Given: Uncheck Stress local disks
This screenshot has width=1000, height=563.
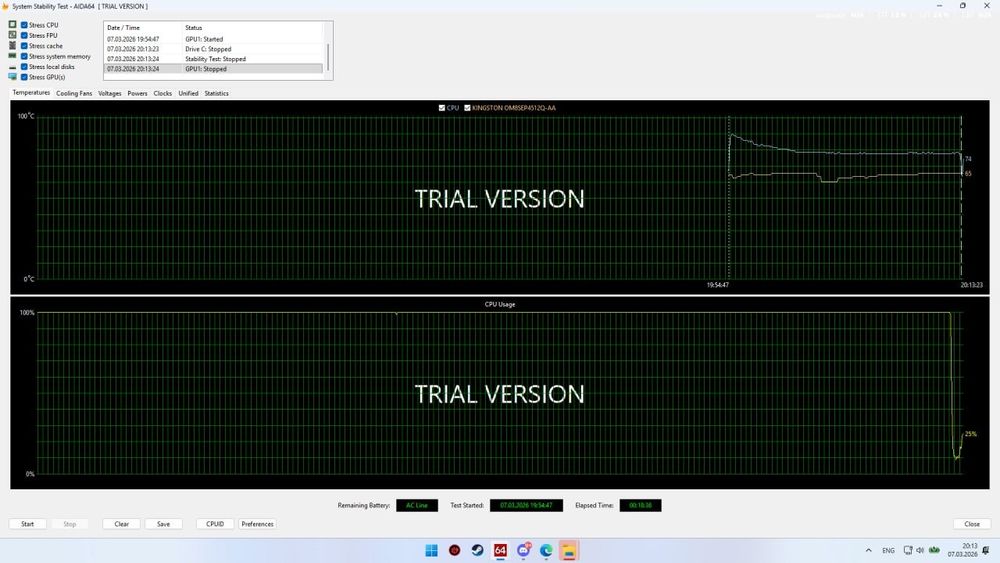Looking at the screenshot, I should 24,66.
